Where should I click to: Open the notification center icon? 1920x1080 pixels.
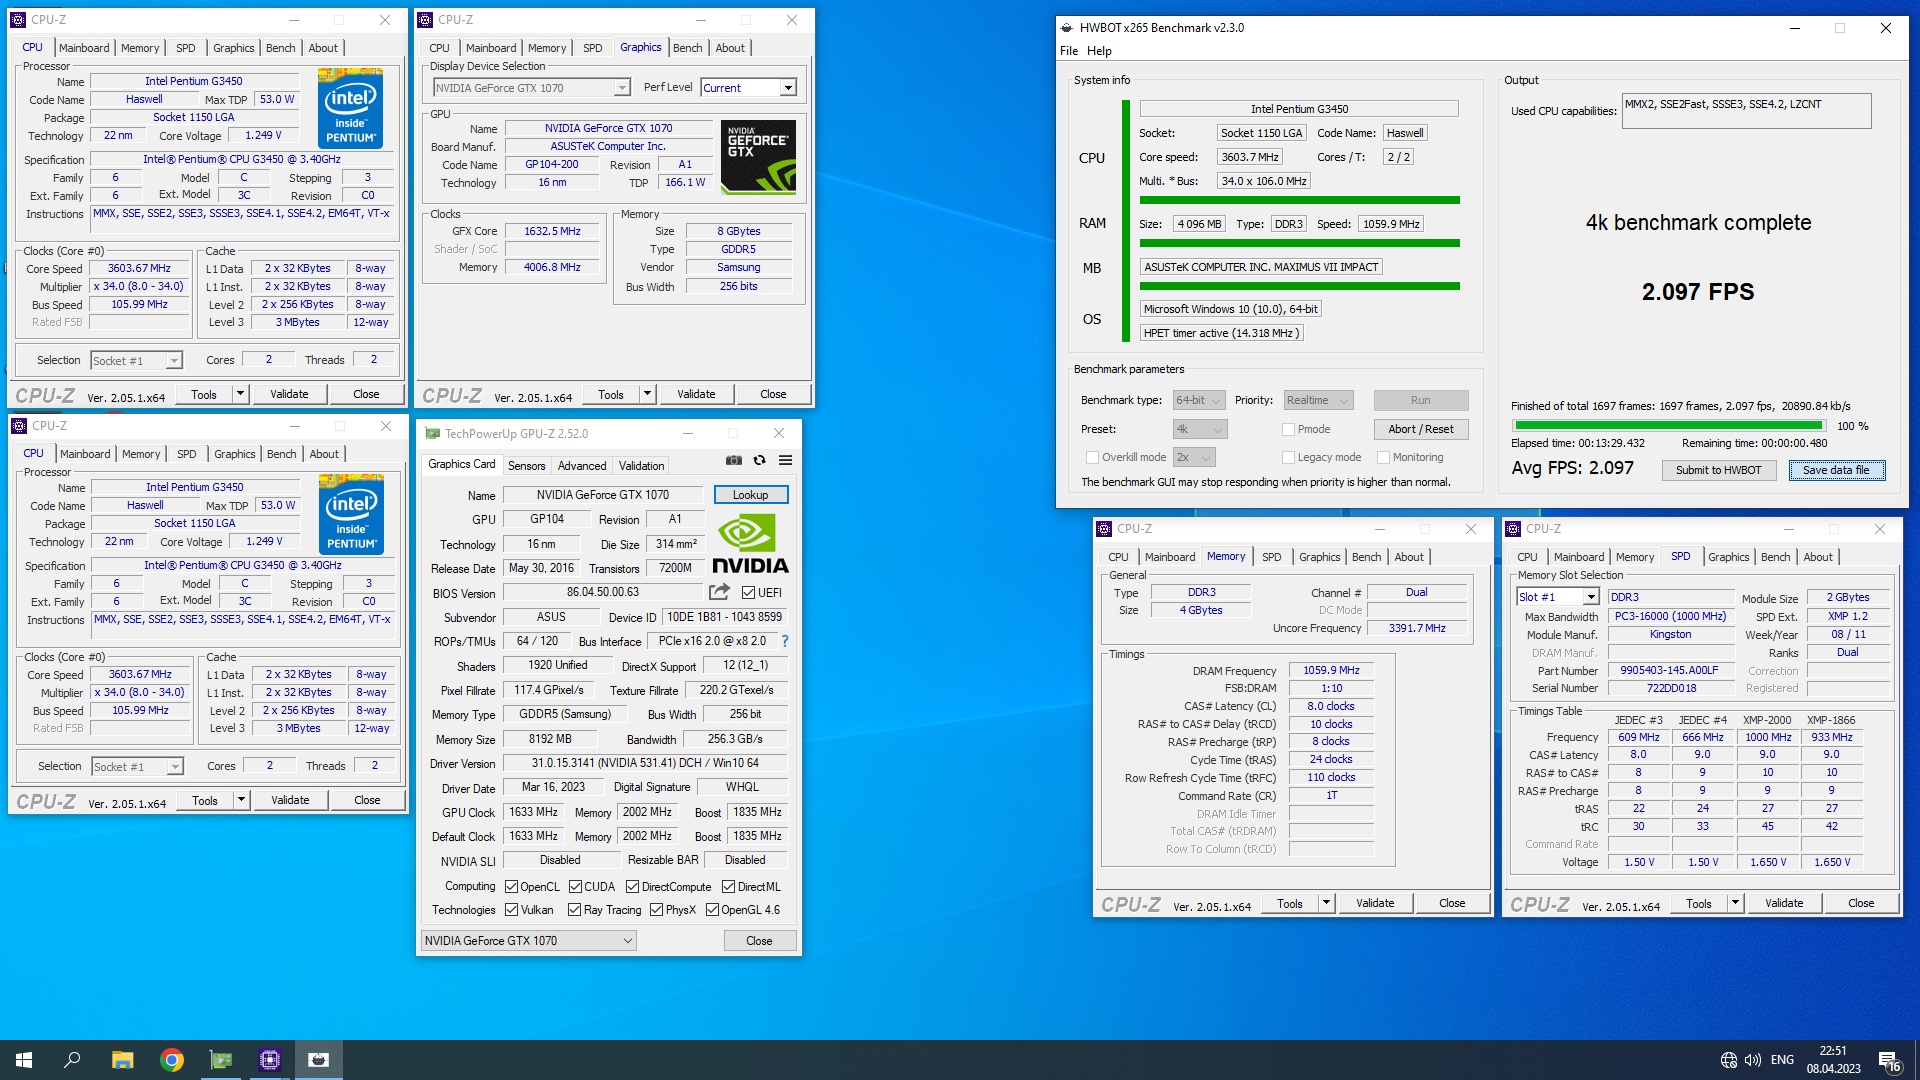pyautogui.click(x=1890, y=1060)
